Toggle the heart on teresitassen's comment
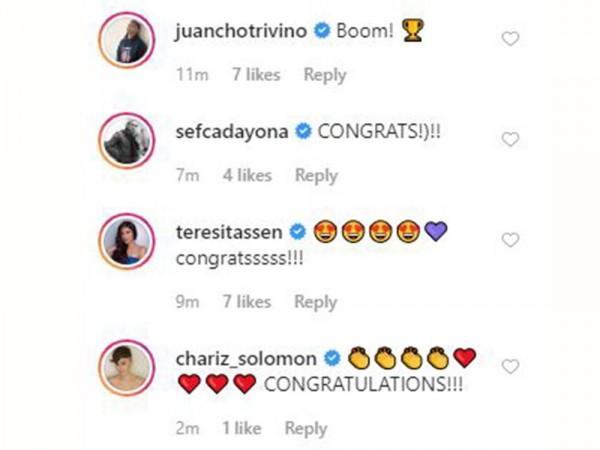The width and height of the screenshot is (600, 450). (510, 240)
